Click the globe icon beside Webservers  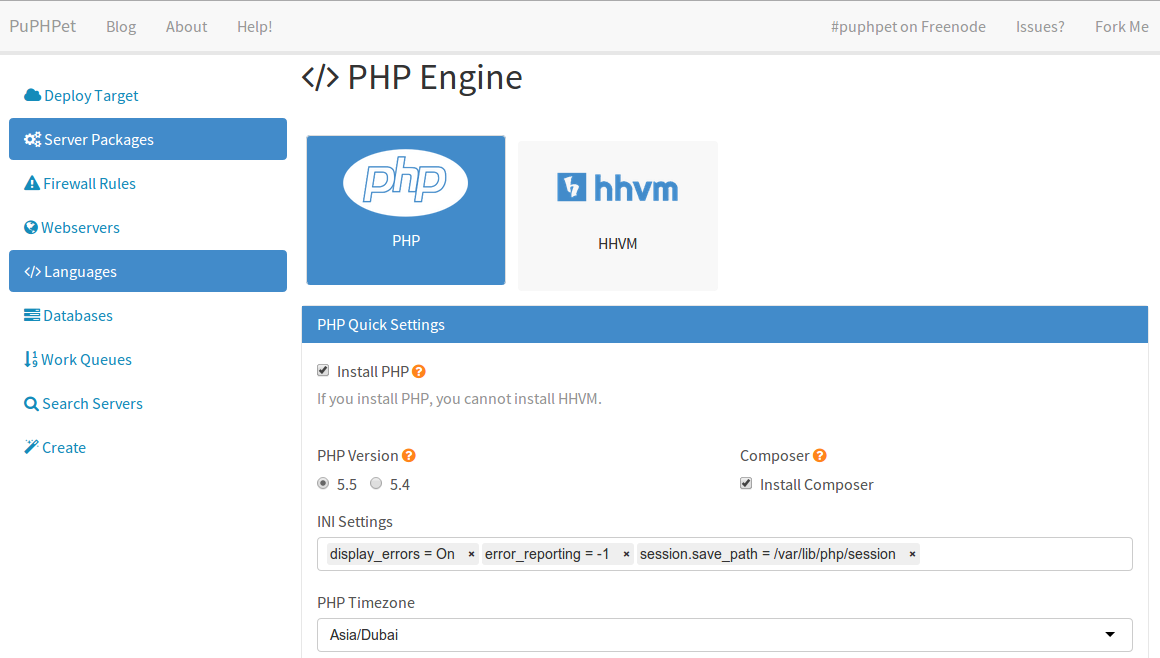point(30,227)
